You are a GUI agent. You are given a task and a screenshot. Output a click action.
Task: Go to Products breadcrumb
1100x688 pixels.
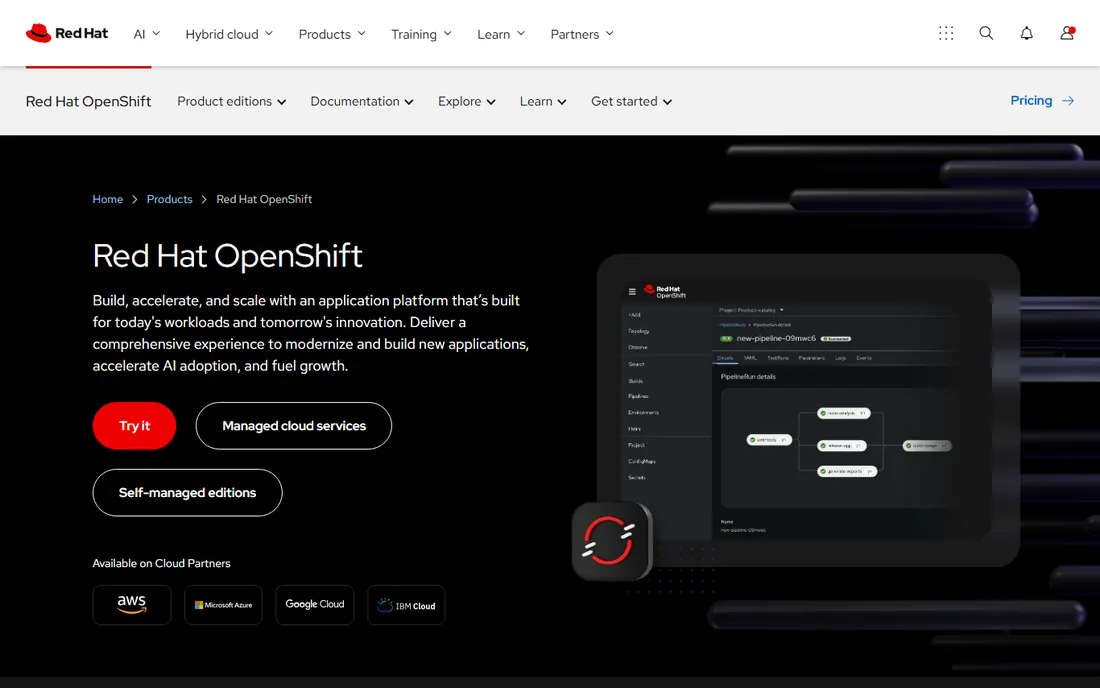pyautogui.click(x=169, y=199)
